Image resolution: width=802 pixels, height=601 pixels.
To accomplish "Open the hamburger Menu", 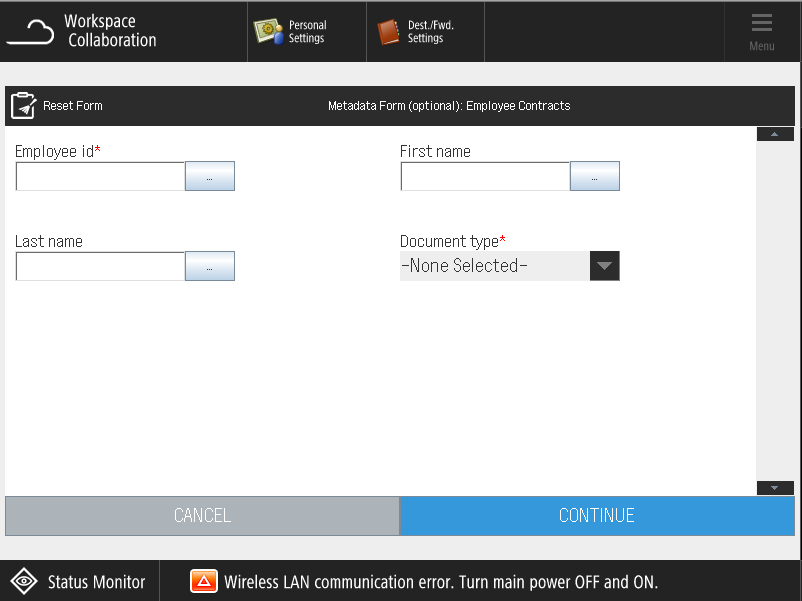I will [762, 31].
